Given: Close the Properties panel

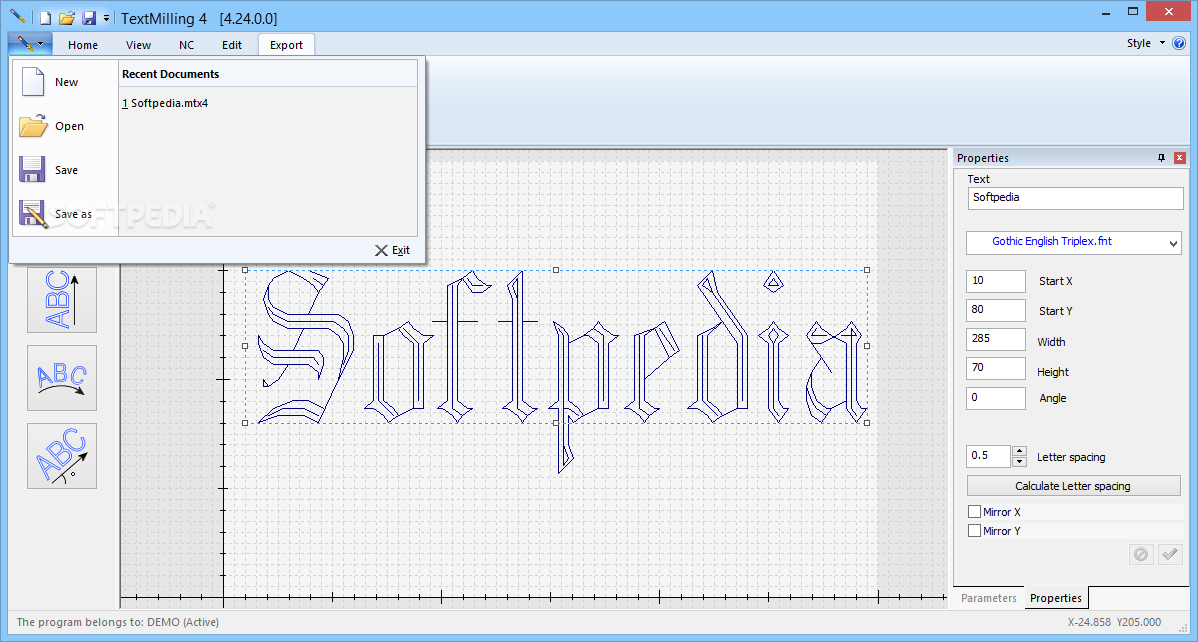Looking at the screenshot, I should pos(1180,157).
